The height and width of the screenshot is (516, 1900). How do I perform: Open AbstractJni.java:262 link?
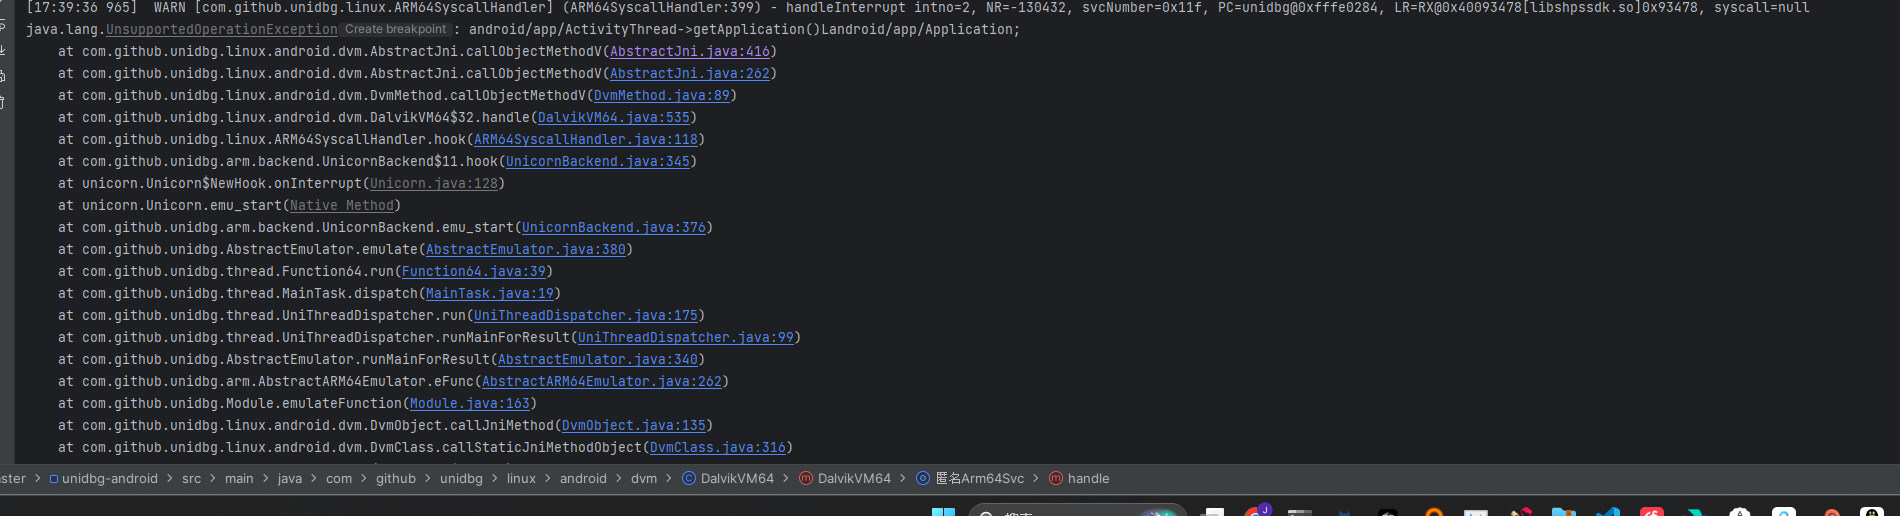pyautogui.click(x=690, y=74)
